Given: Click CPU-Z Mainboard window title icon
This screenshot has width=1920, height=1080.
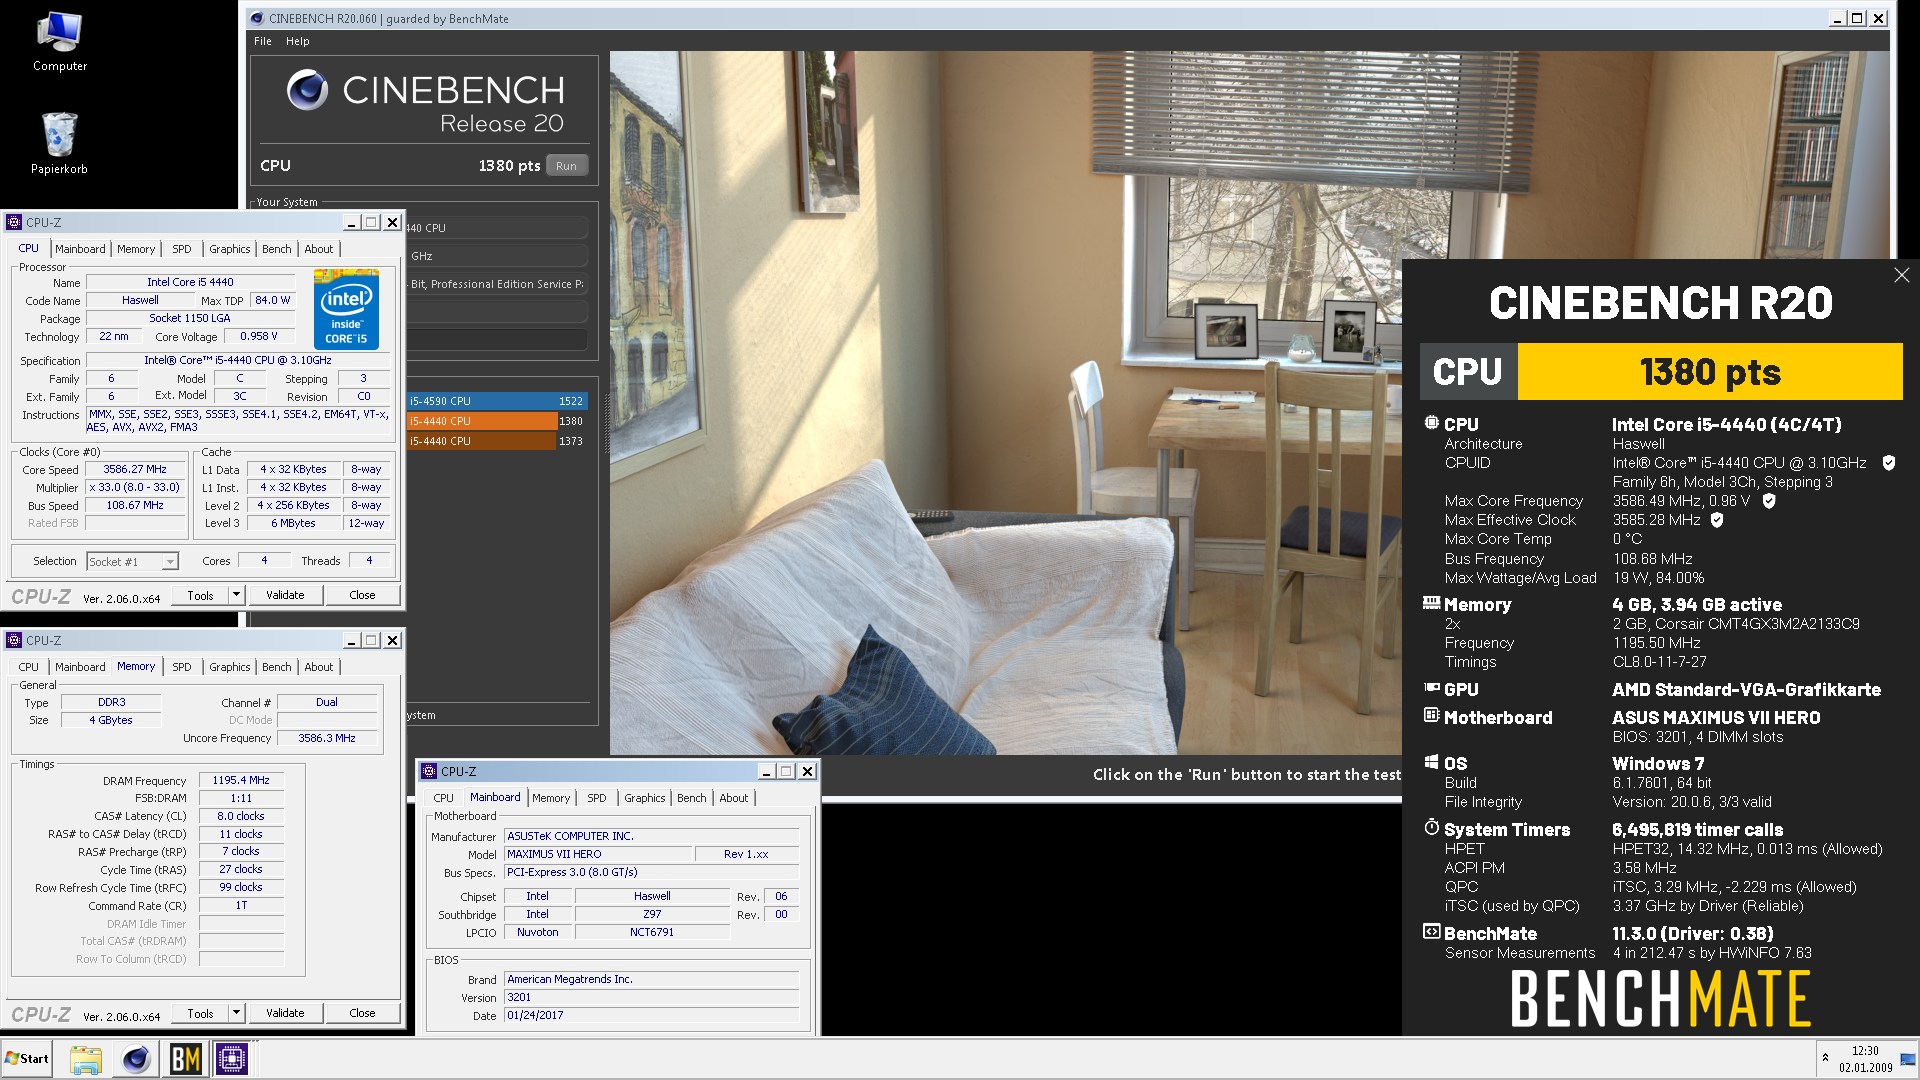Looking at the screenshot, I should pyautogui.click(x=430, y=771).
